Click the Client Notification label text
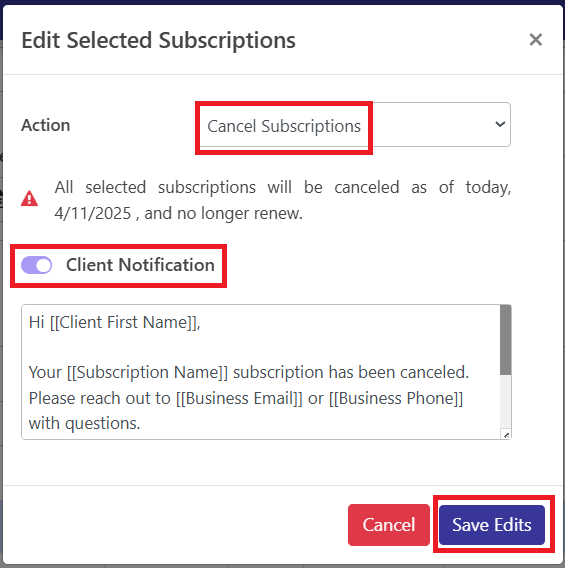The image size is (565, 568). click(141, 265)
